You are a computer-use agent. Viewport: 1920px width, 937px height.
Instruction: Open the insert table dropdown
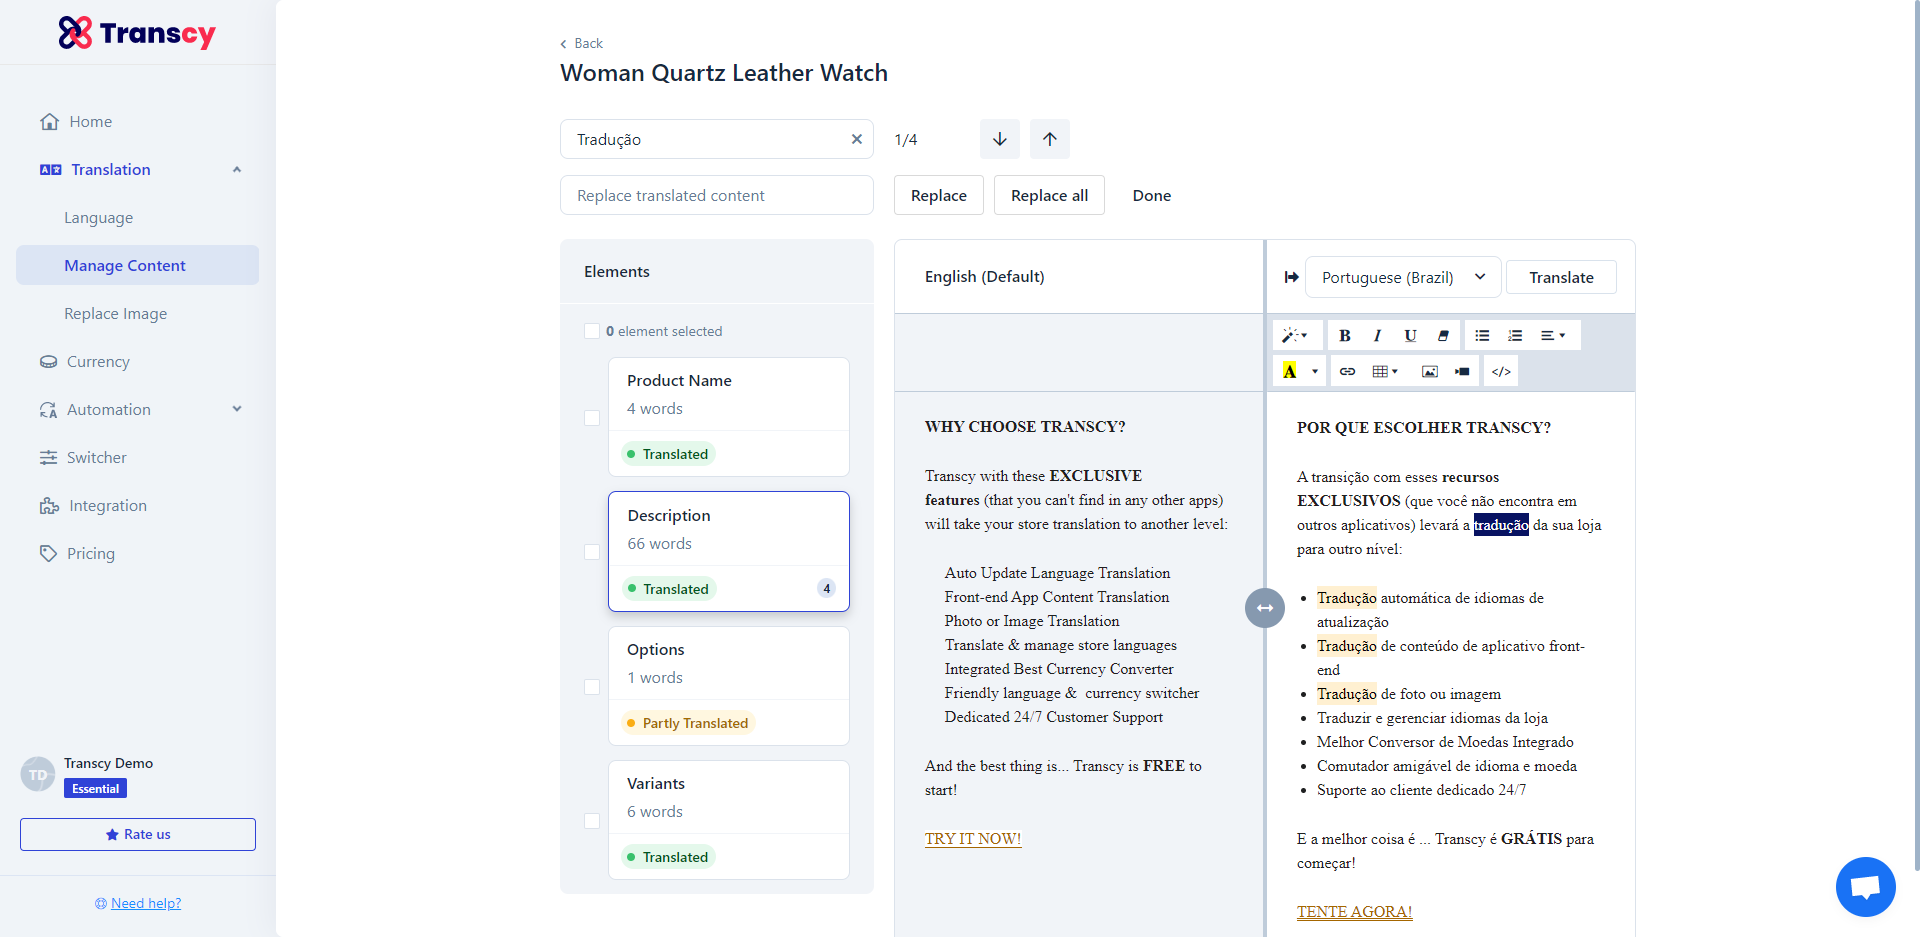coord(1385,371)
